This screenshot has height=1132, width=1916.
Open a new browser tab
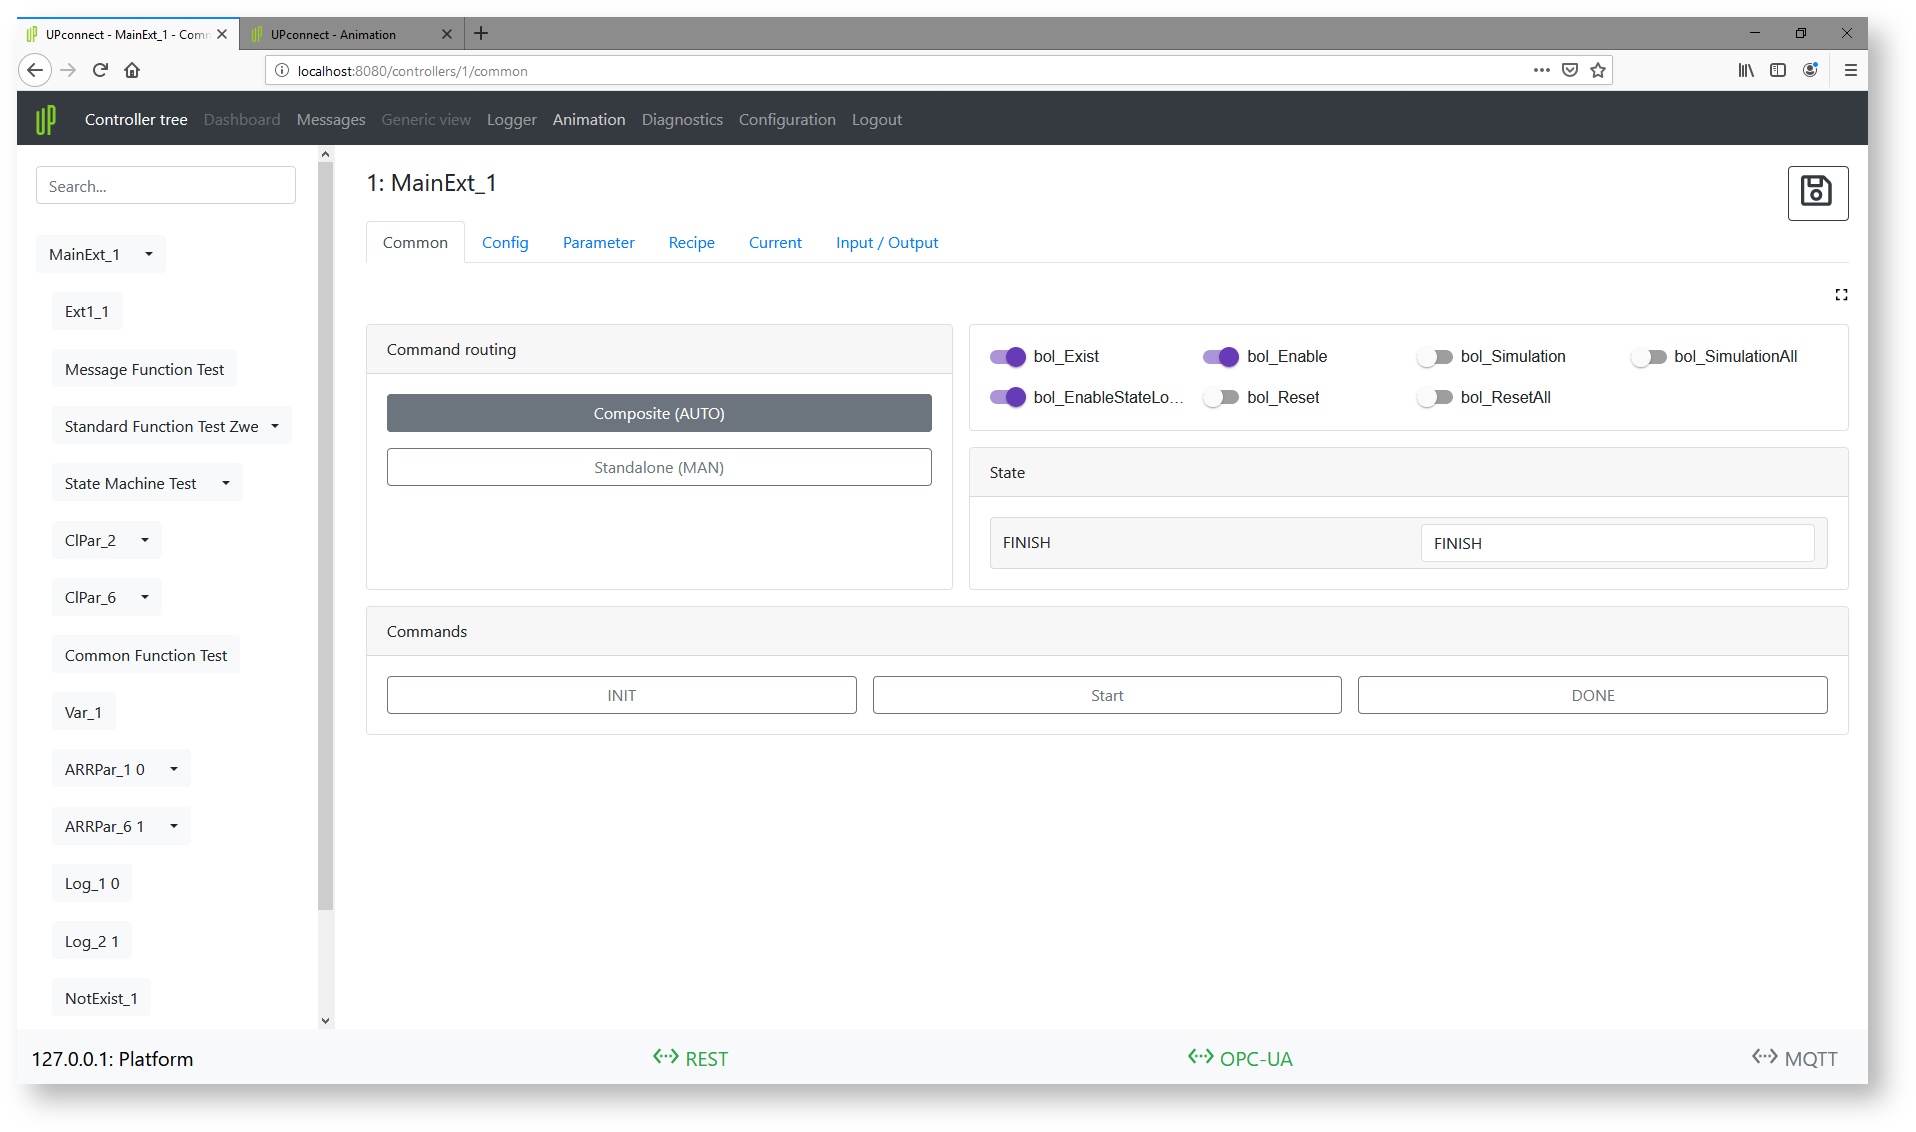[481, 34]
